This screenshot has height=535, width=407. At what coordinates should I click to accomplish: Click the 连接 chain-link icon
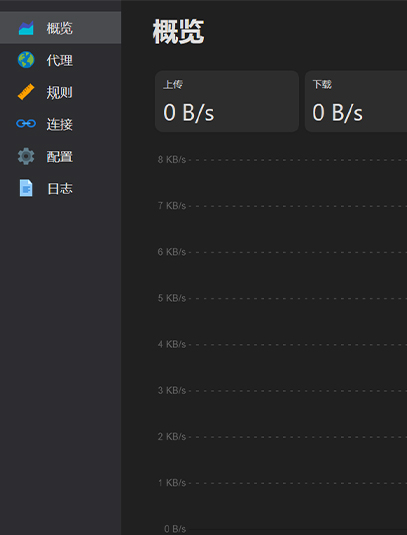26,124
